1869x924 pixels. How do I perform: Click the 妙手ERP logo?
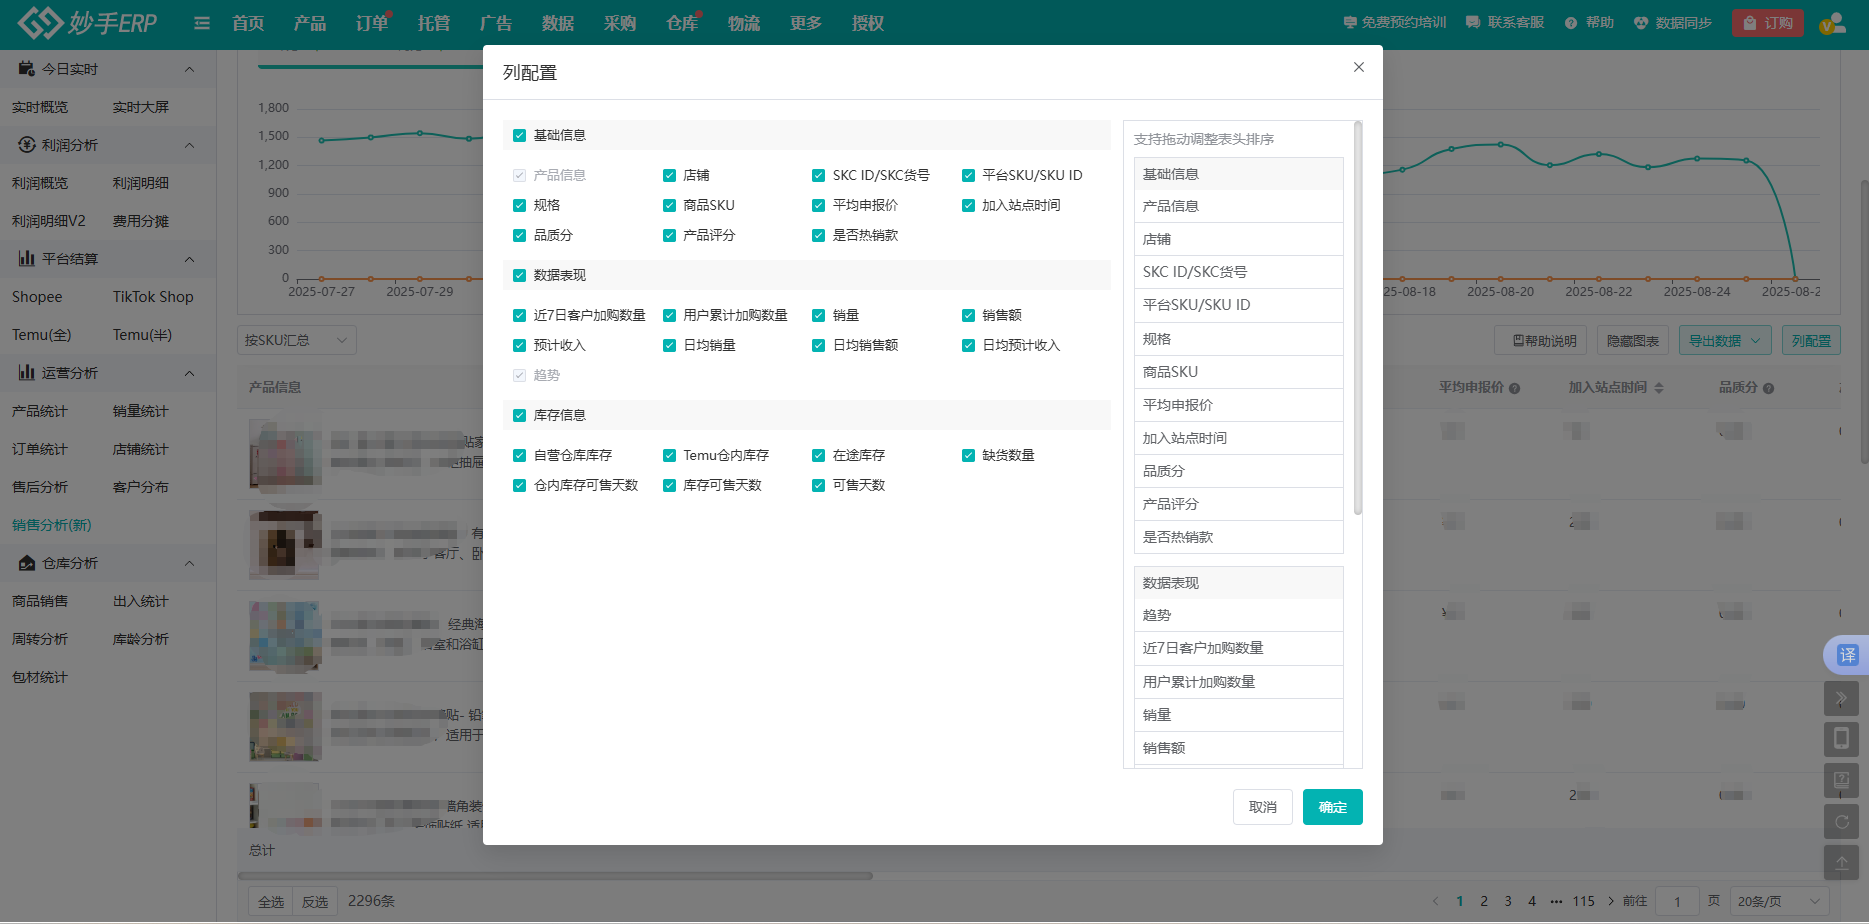(88, 23)
